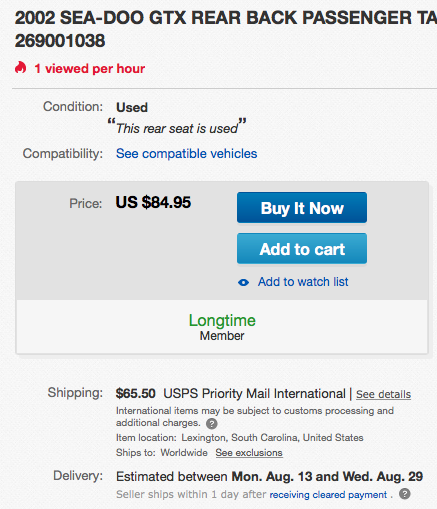Image resolution: width=437 pixels, height=509 pixels.
Task: Click the listing title heading
Action: pos(226,29)
